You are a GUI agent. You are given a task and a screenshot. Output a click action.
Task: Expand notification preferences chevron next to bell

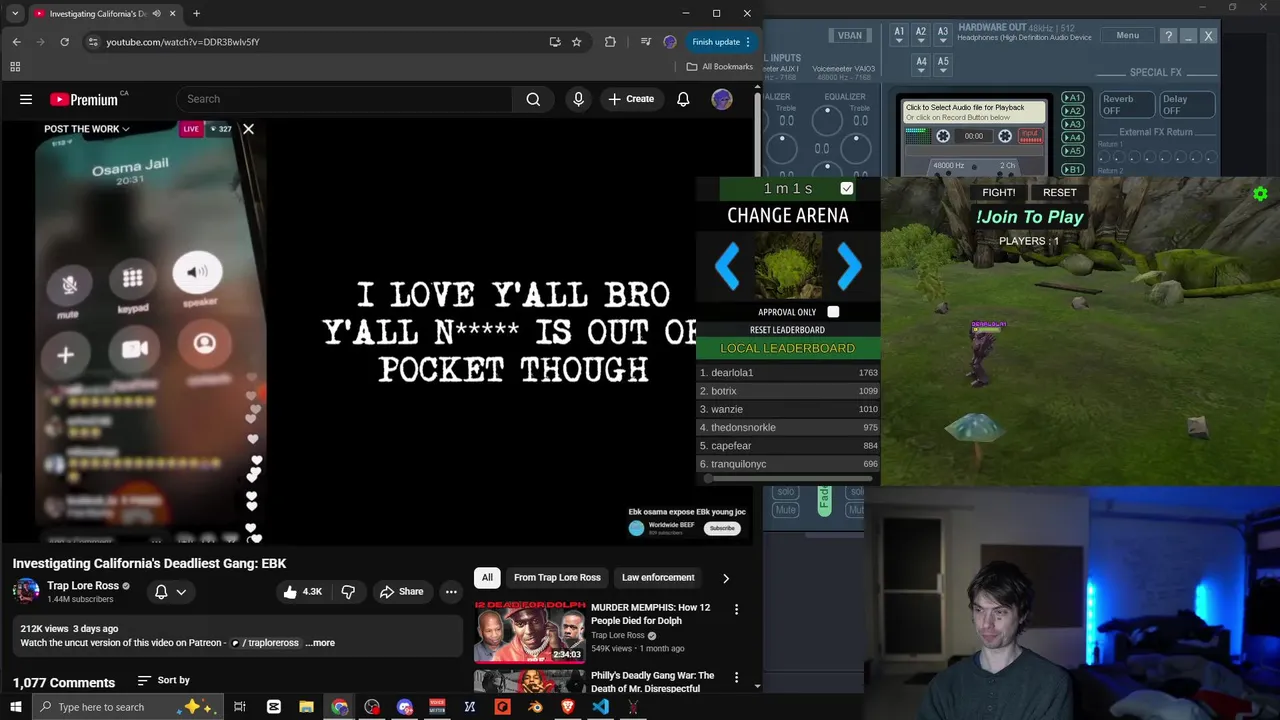tap(181, 592)
